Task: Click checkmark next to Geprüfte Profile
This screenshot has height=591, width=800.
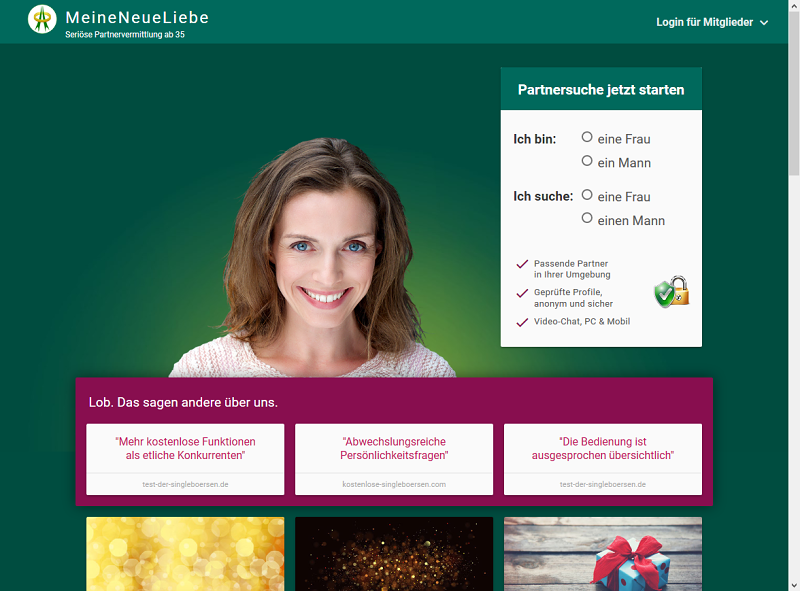Action: tap(522, 293)
